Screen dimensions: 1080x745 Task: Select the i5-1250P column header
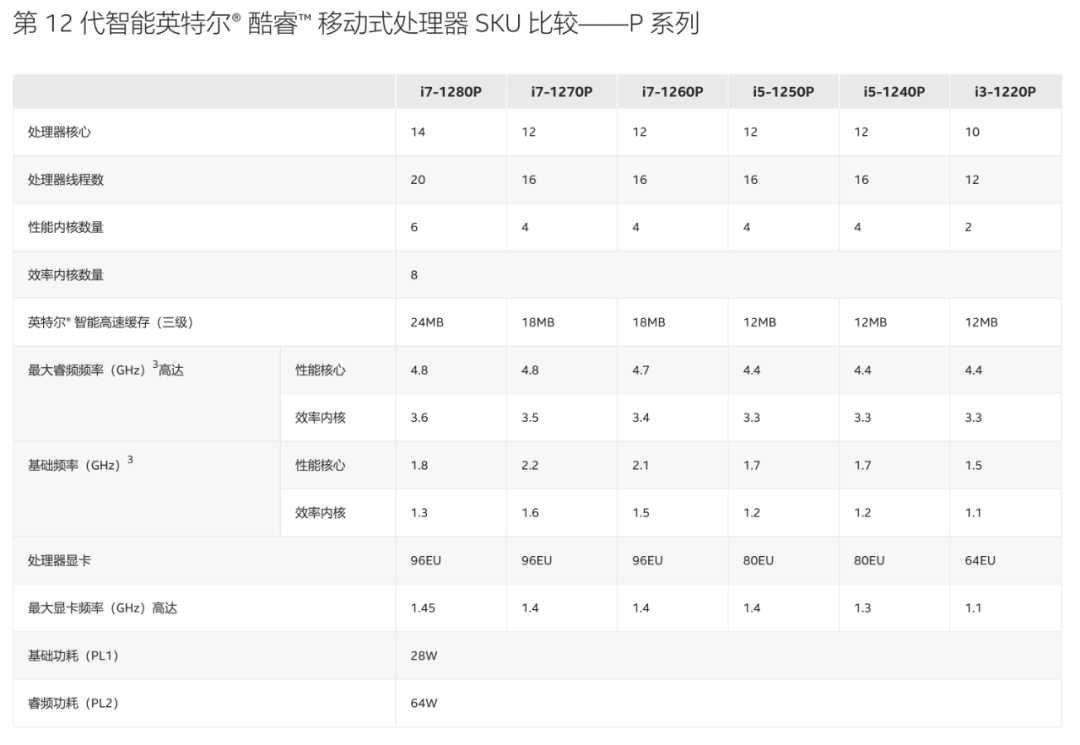point(783,92)
